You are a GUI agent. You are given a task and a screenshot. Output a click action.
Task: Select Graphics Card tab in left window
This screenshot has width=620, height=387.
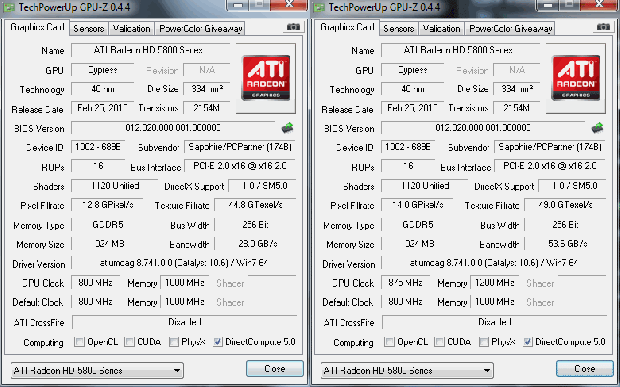click(37, 27)
